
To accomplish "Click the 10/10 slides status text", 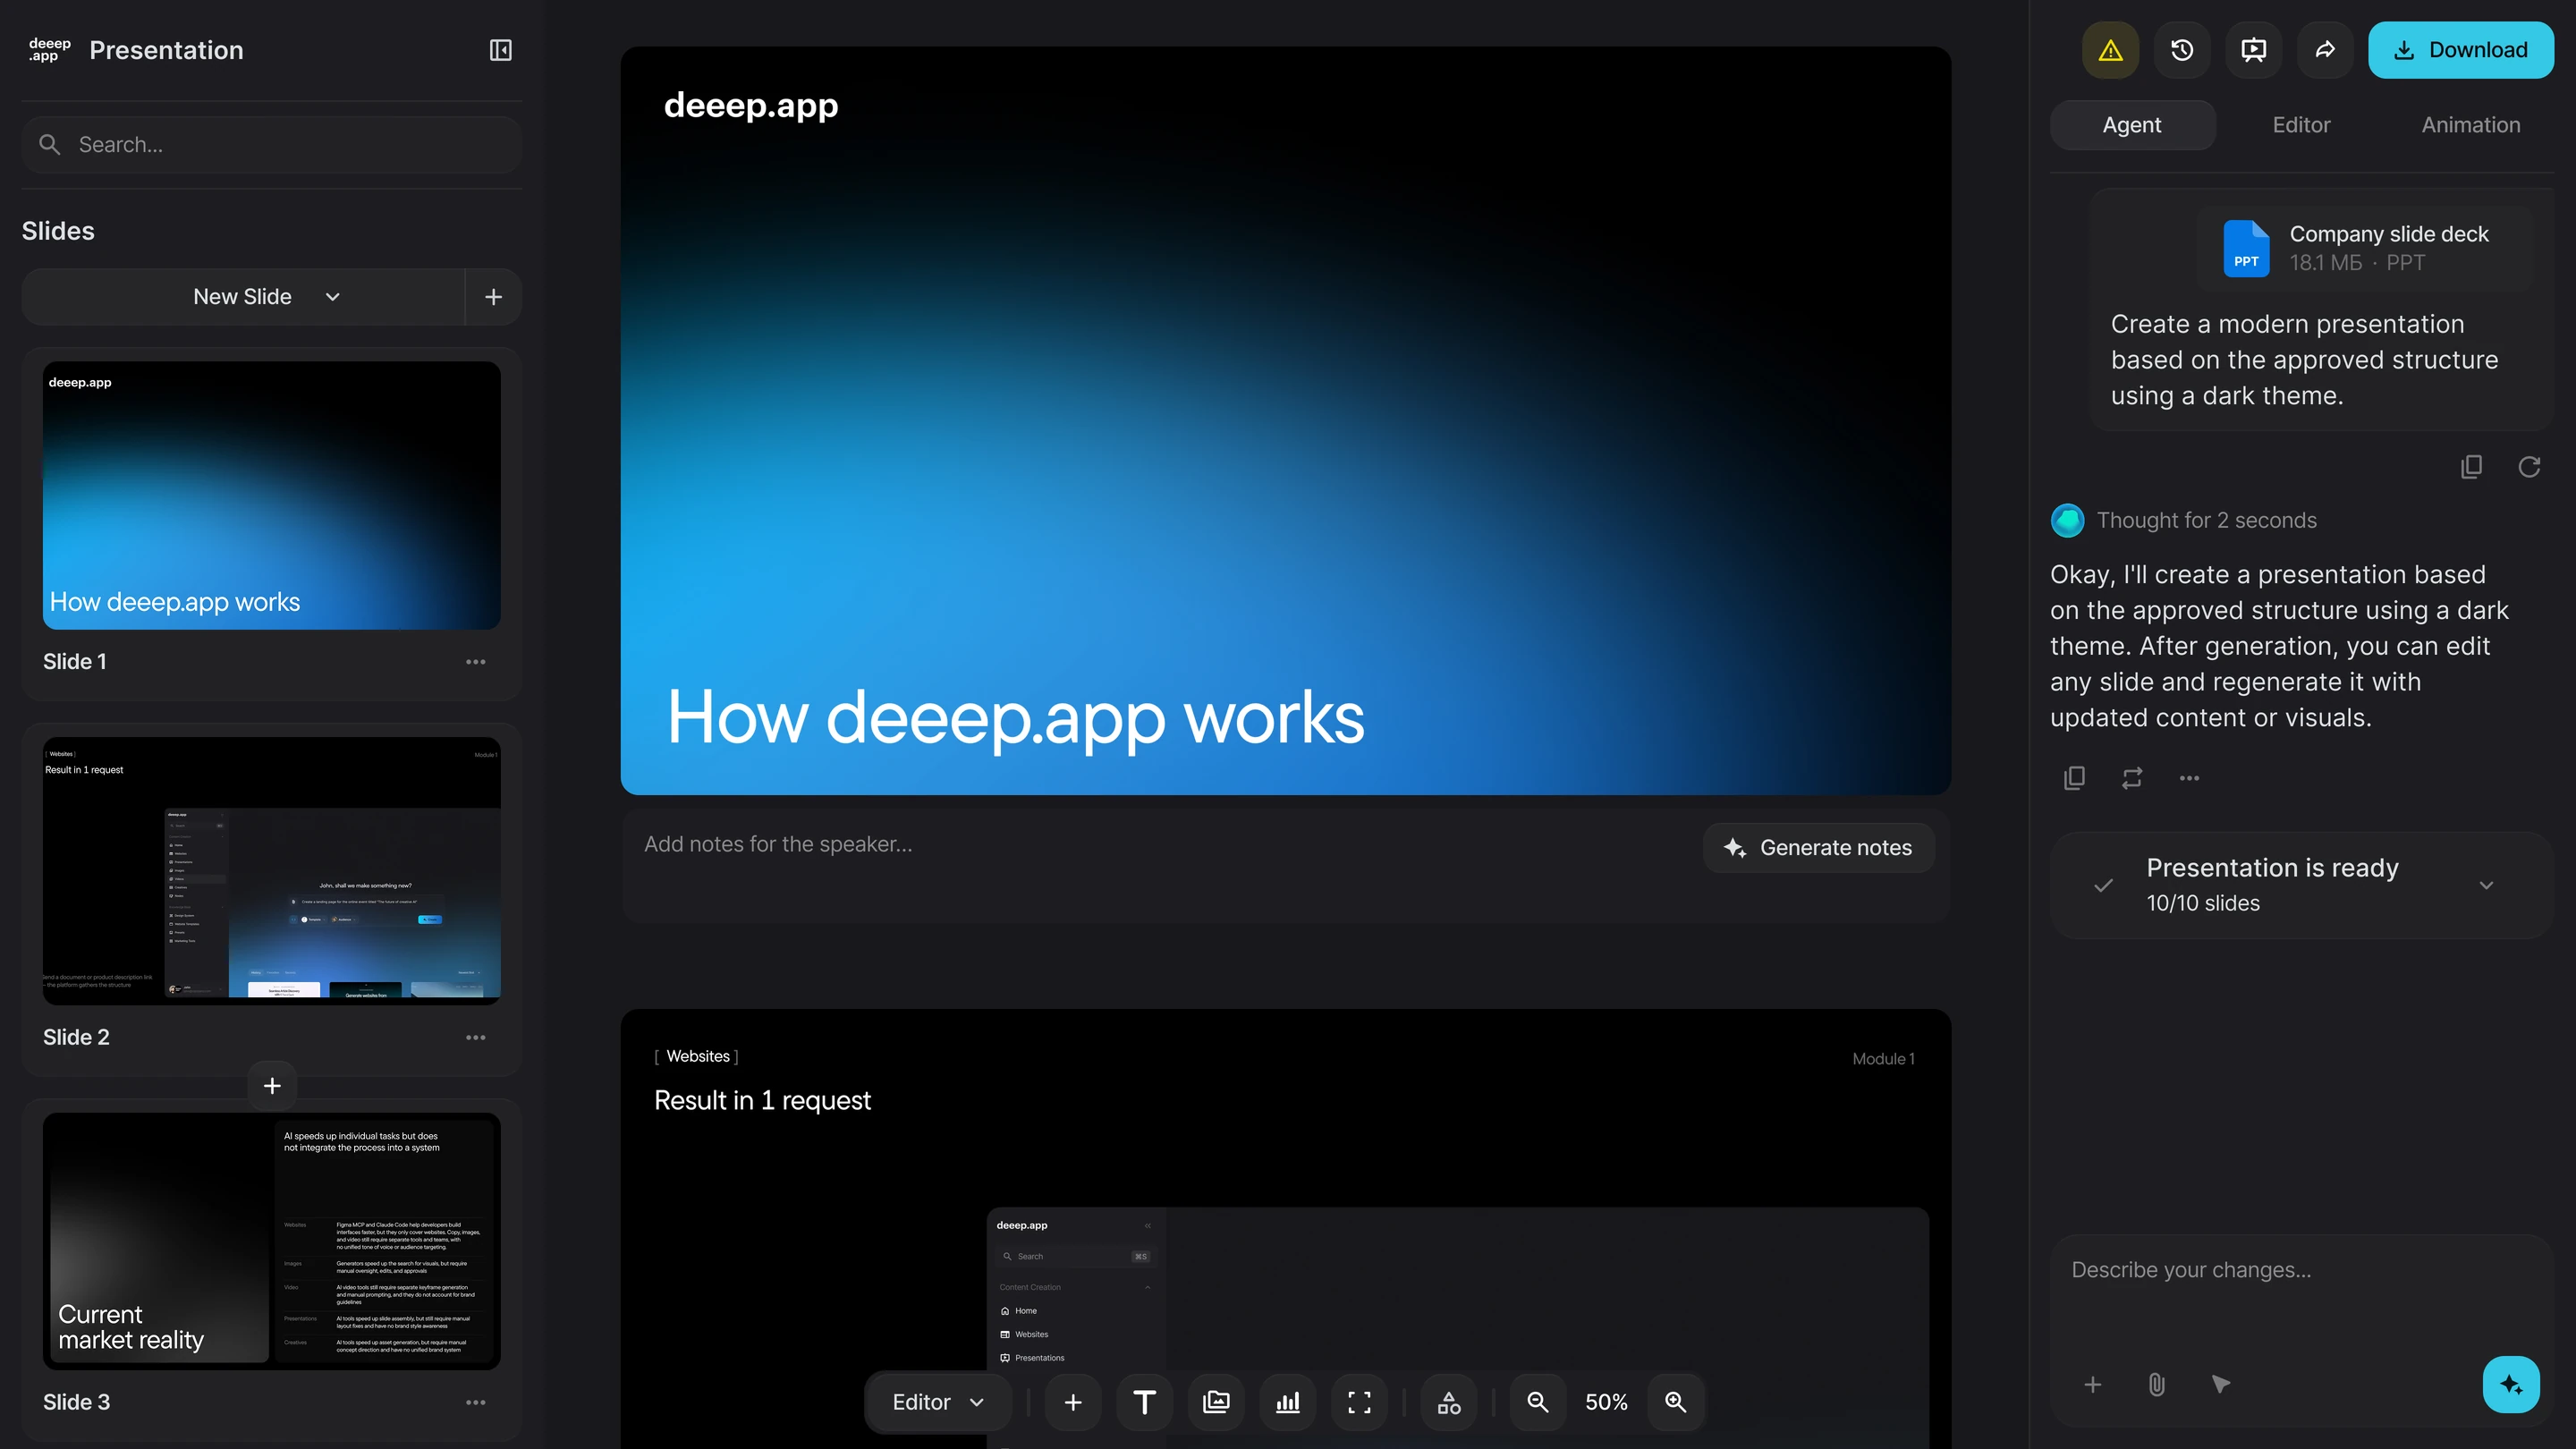I will [2203, 903].
